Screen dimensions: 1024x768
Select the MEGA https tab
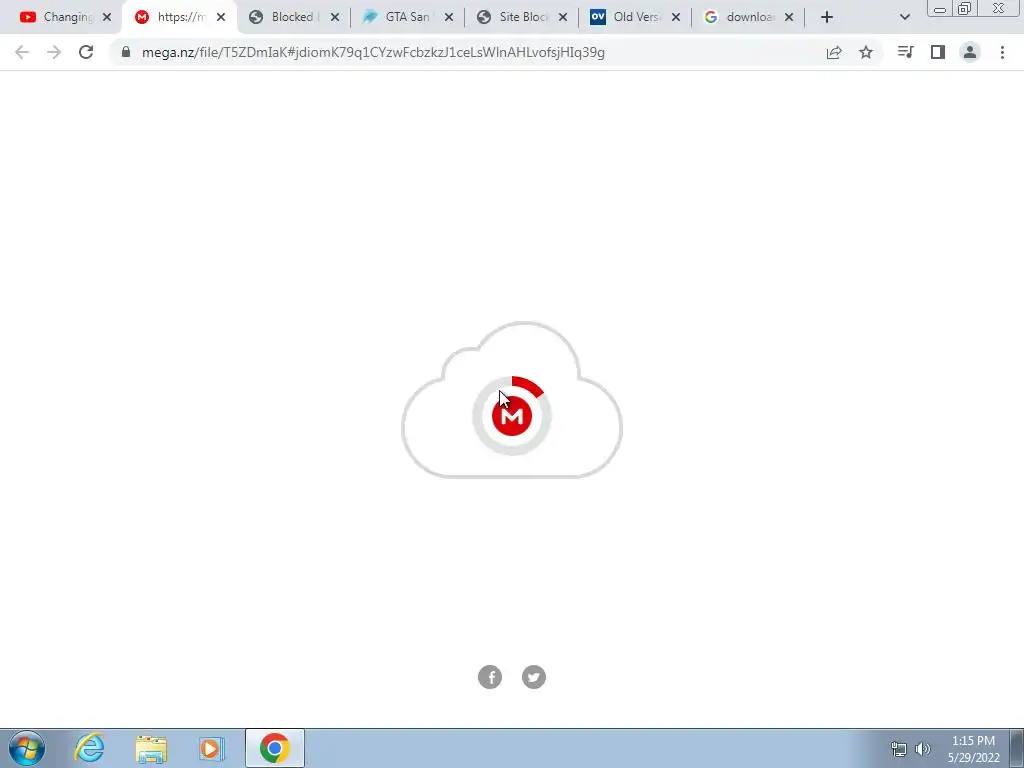[x=178, y=17]
